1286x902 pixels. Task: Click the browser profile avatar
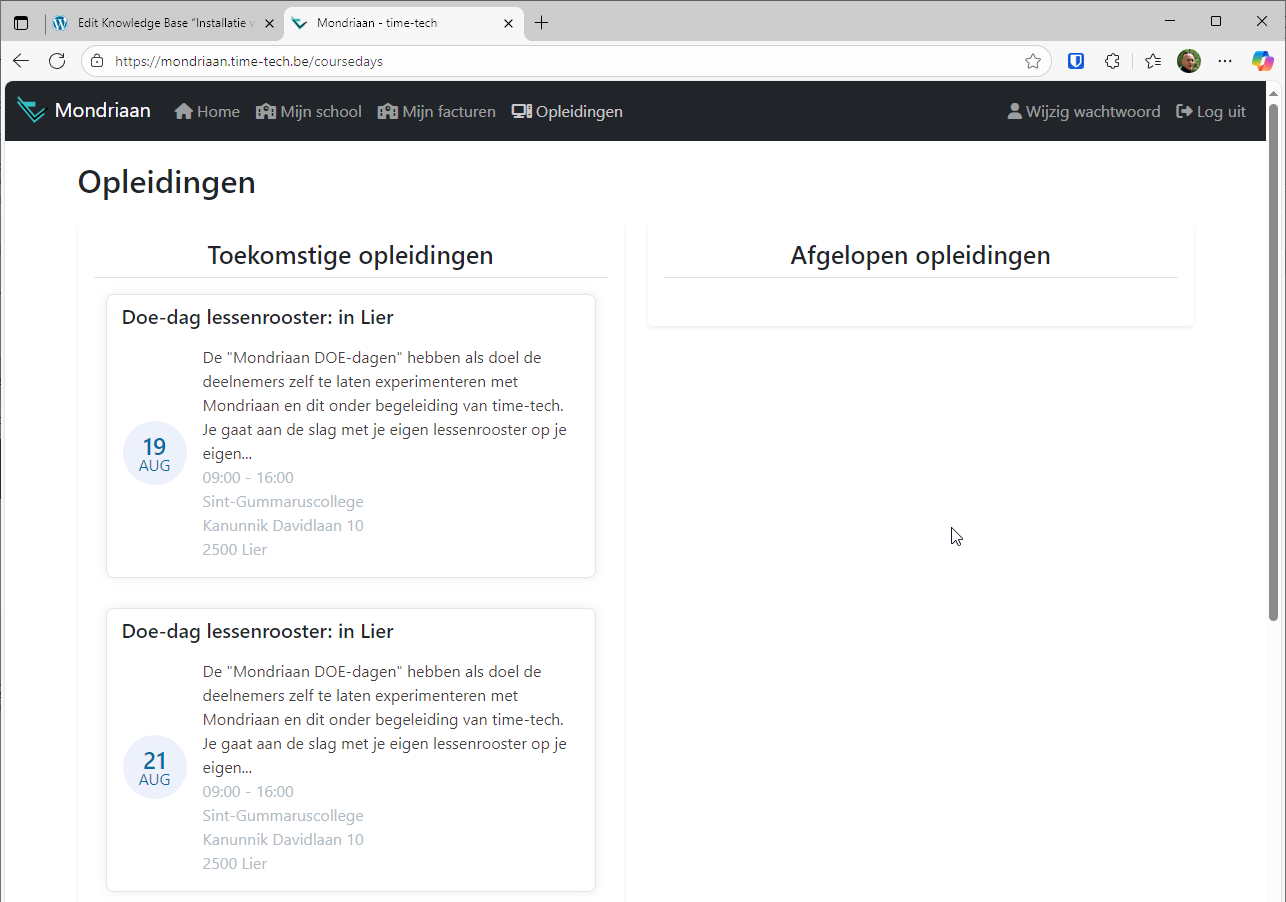1189,61
